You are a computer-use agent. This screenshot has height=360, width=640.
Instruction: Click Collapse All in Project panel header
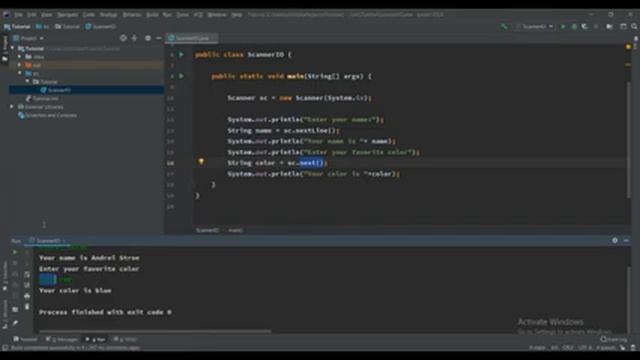tap(134, 38)
